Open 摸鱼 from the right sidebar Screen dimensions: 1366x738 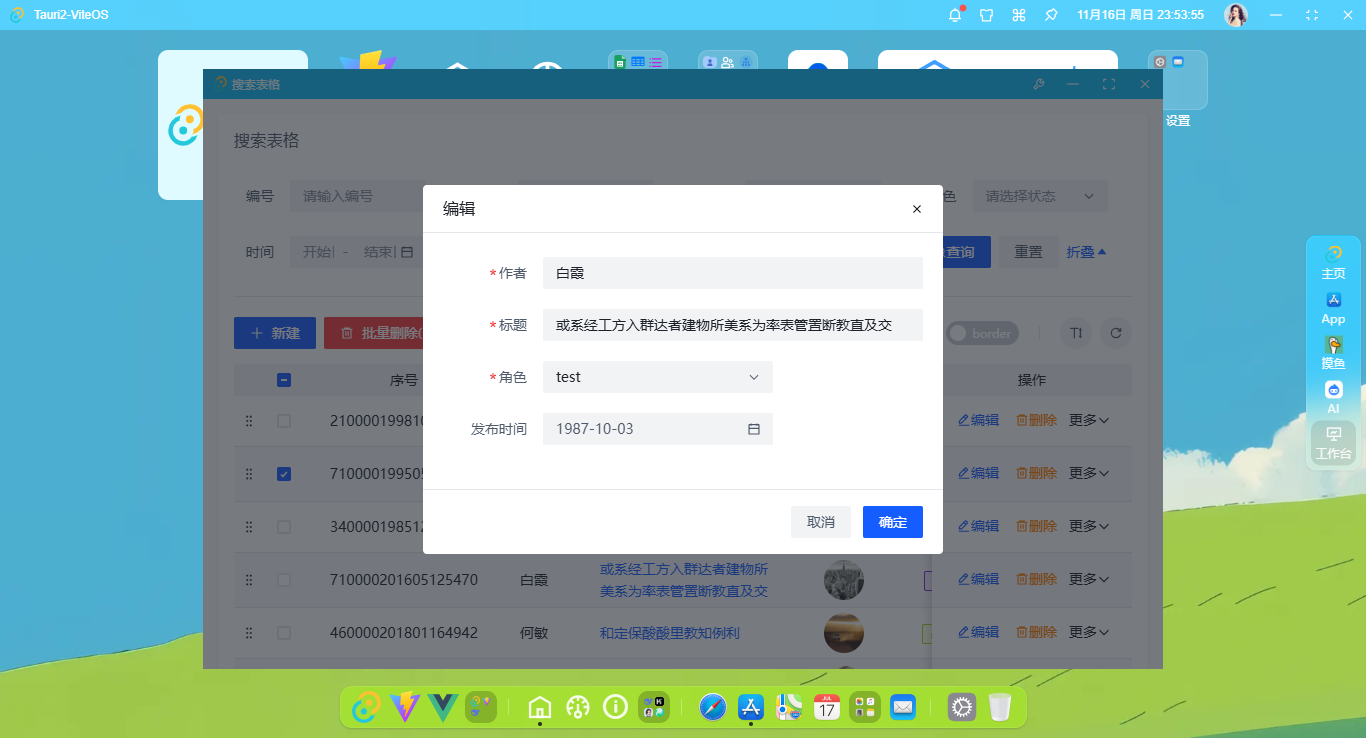click(1333, 355)
